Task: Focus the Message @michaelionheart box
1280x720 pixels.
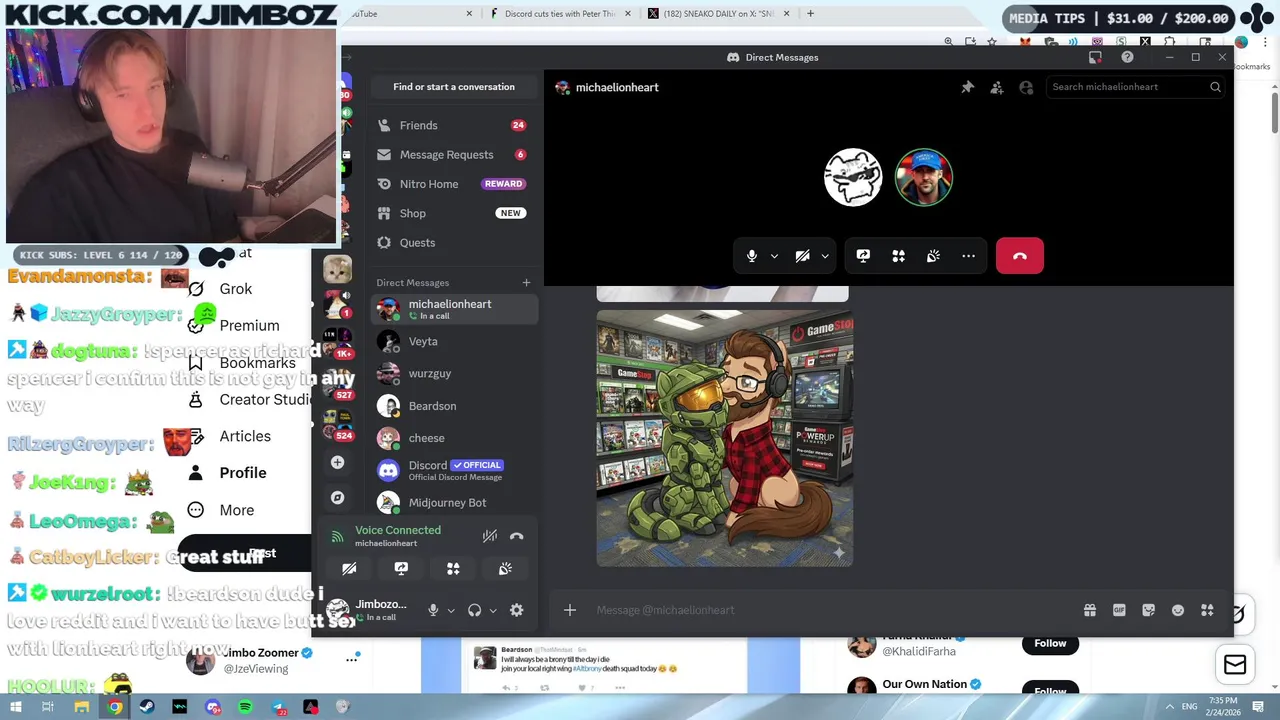Action: coord(830,610)
